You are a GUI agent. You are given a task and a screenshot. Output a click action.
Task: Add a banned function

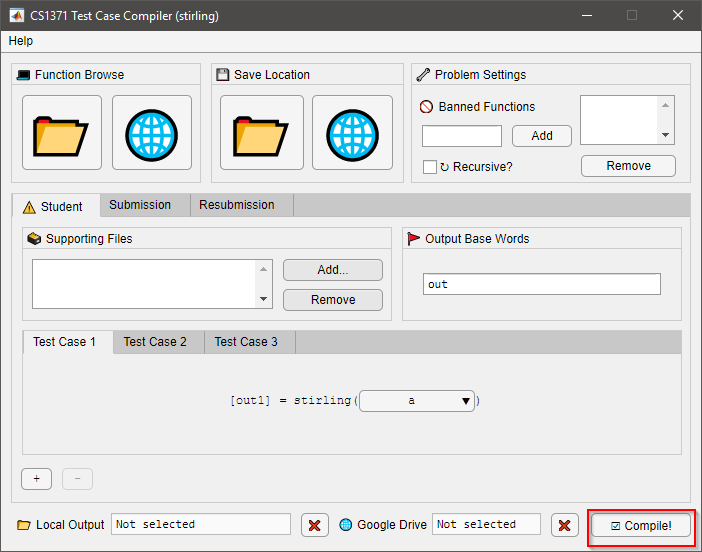click(x=542, y=136)
